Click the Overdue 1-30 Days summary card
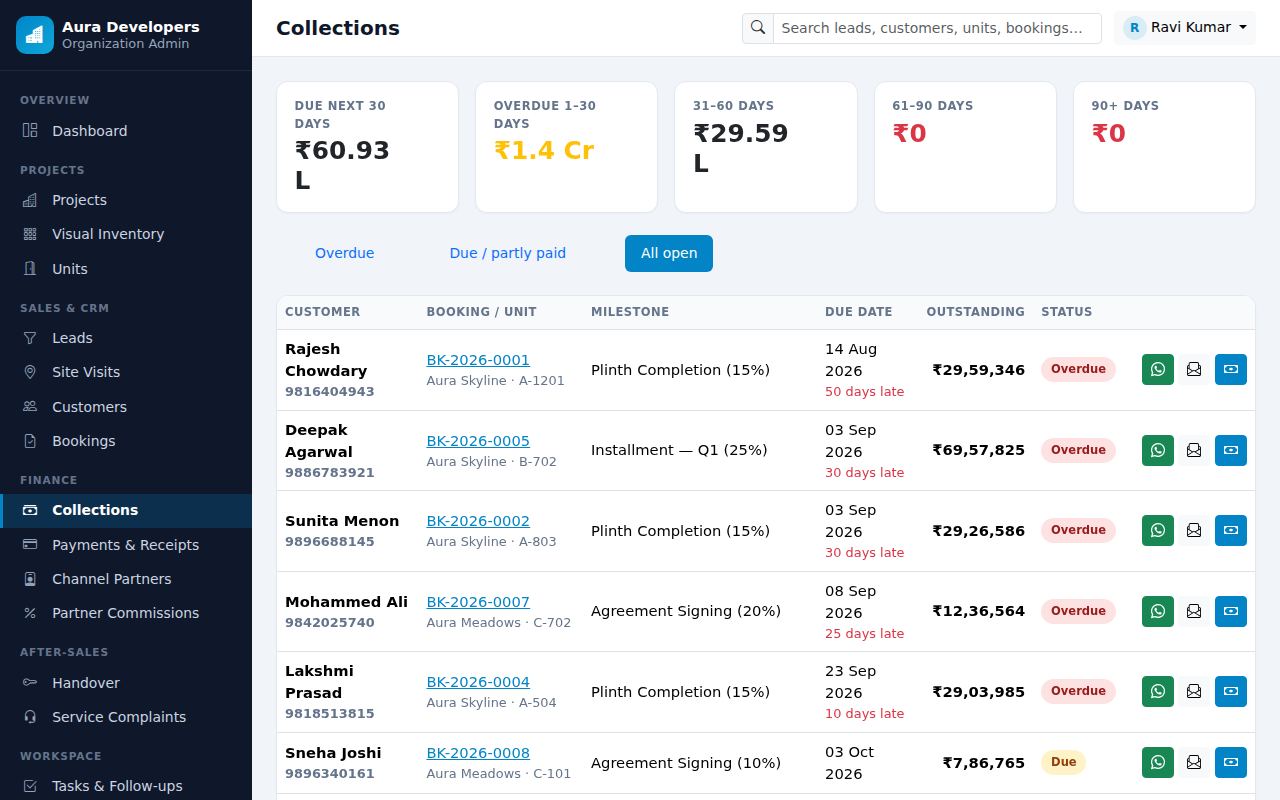Screen dimensions: 1280x800 [x=566, y=147]
